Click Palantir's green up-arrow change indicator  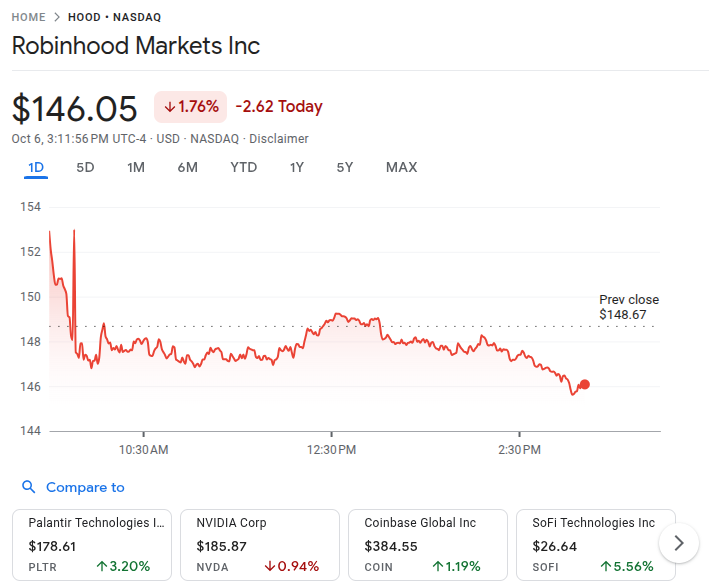[x=102, y=566]
